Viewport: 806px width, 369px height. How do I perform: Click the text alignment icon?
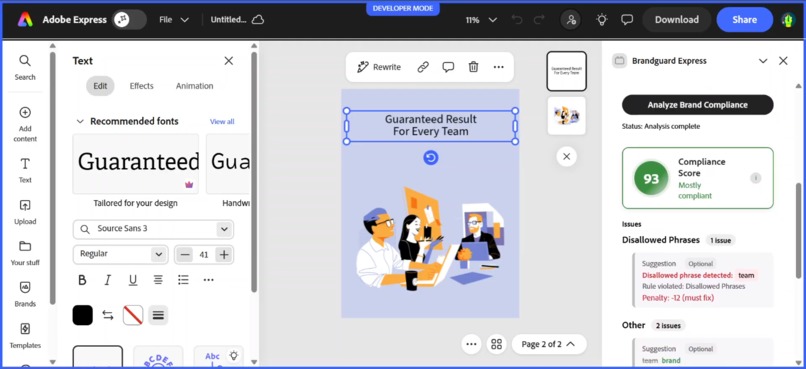pyautogui.click(x=158, y=280)
